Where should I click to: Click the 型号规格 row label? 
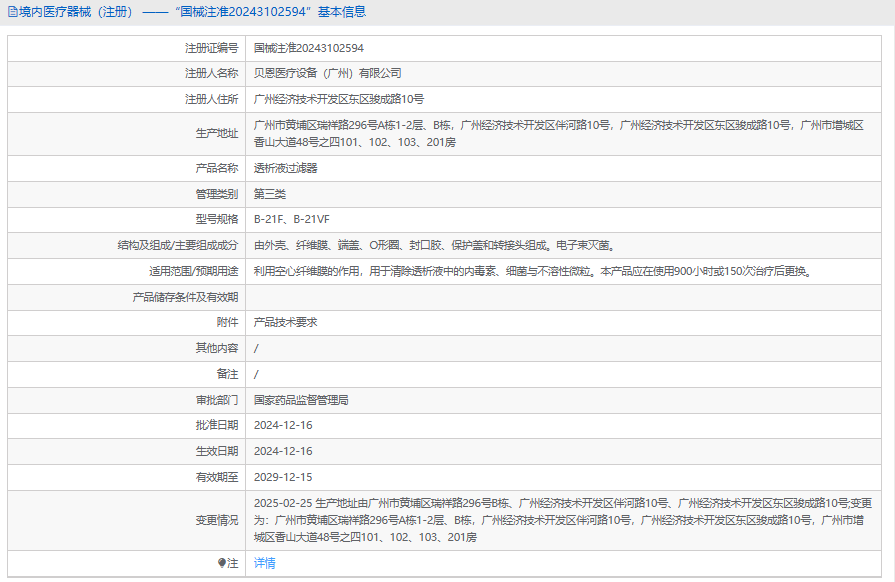(x=217, y=219)
